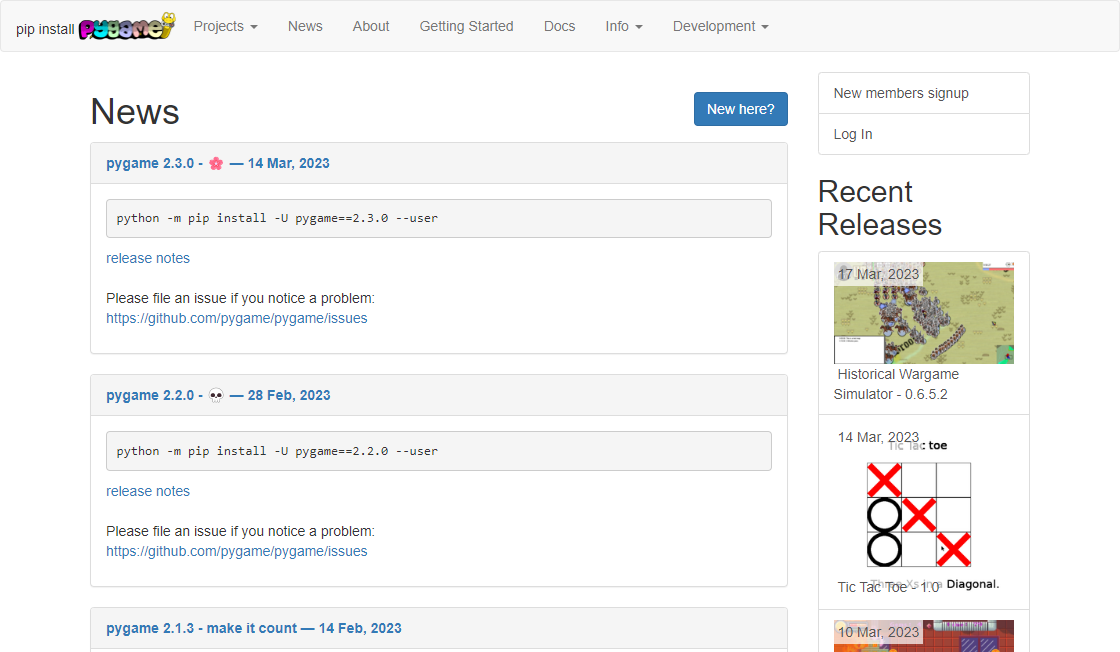Open GitHub issues link under pygame 2.2.0
This screenshot has width=1120, height=652.
[x=237, y=551]
